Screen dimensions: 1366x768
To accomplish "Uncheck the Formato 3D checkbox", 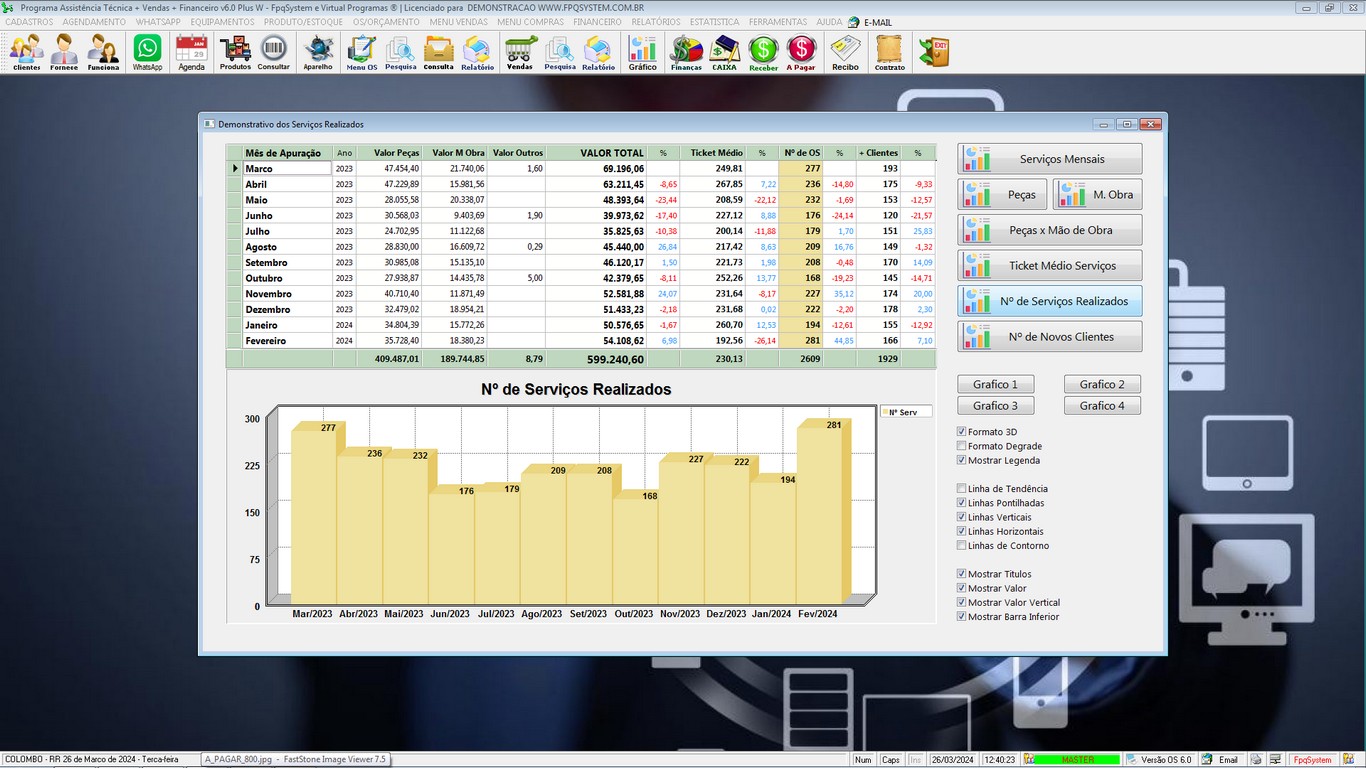I will [962, 432].
